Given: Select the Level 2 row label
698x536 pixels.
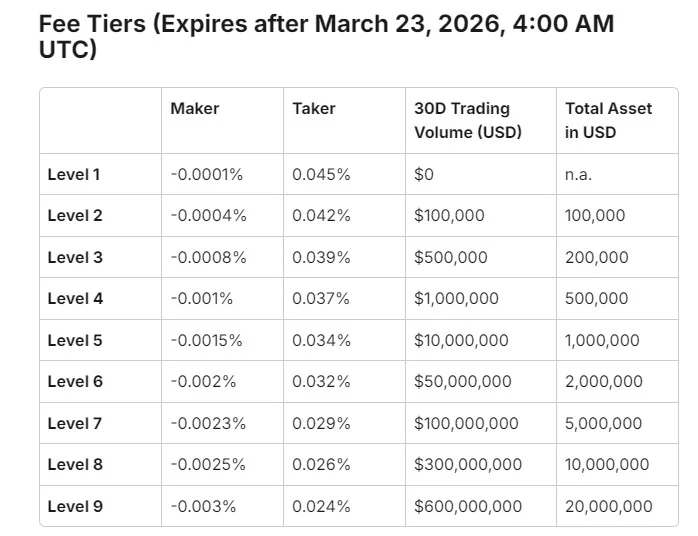Looking at the screenshot, I should tap(75, 215).
